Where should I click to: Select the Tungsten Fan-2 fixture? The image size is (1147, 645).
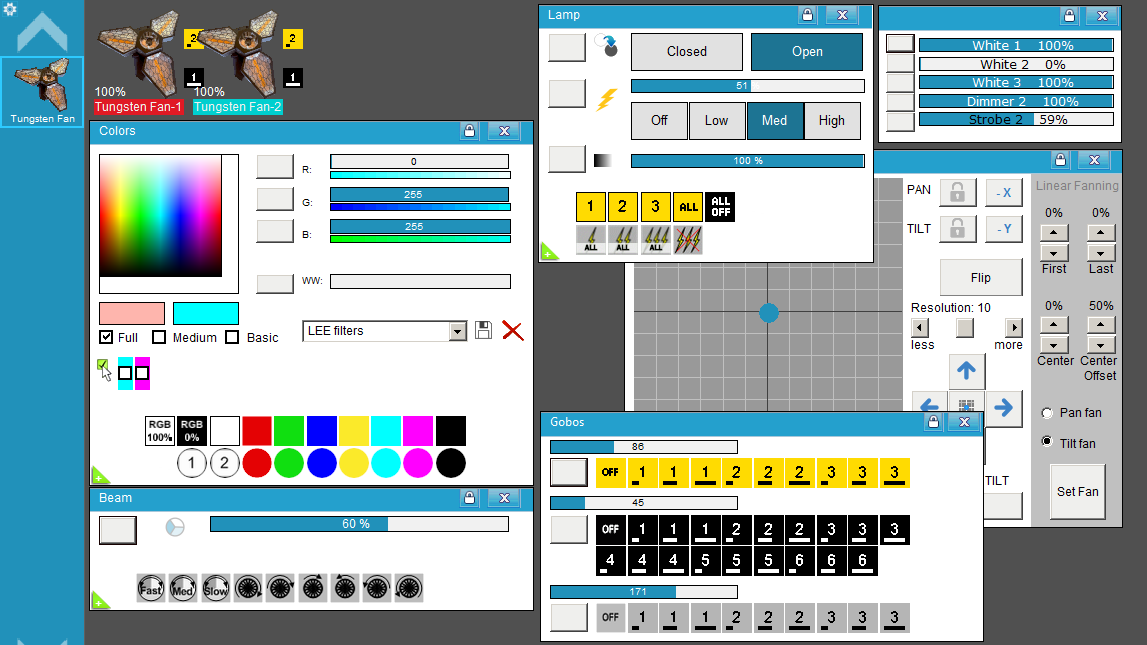[238, 107]
